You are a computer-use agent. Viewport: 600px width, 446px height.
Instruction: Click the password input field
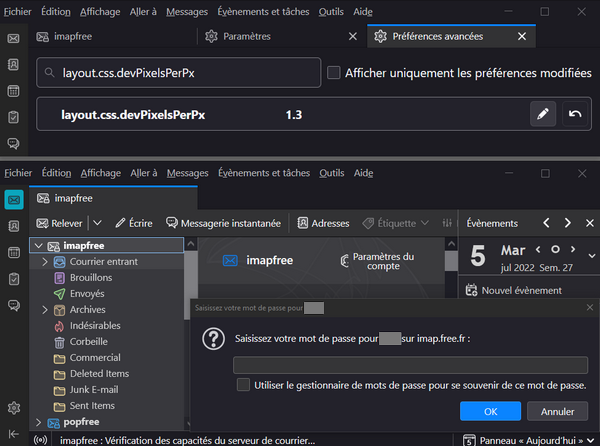410,365
